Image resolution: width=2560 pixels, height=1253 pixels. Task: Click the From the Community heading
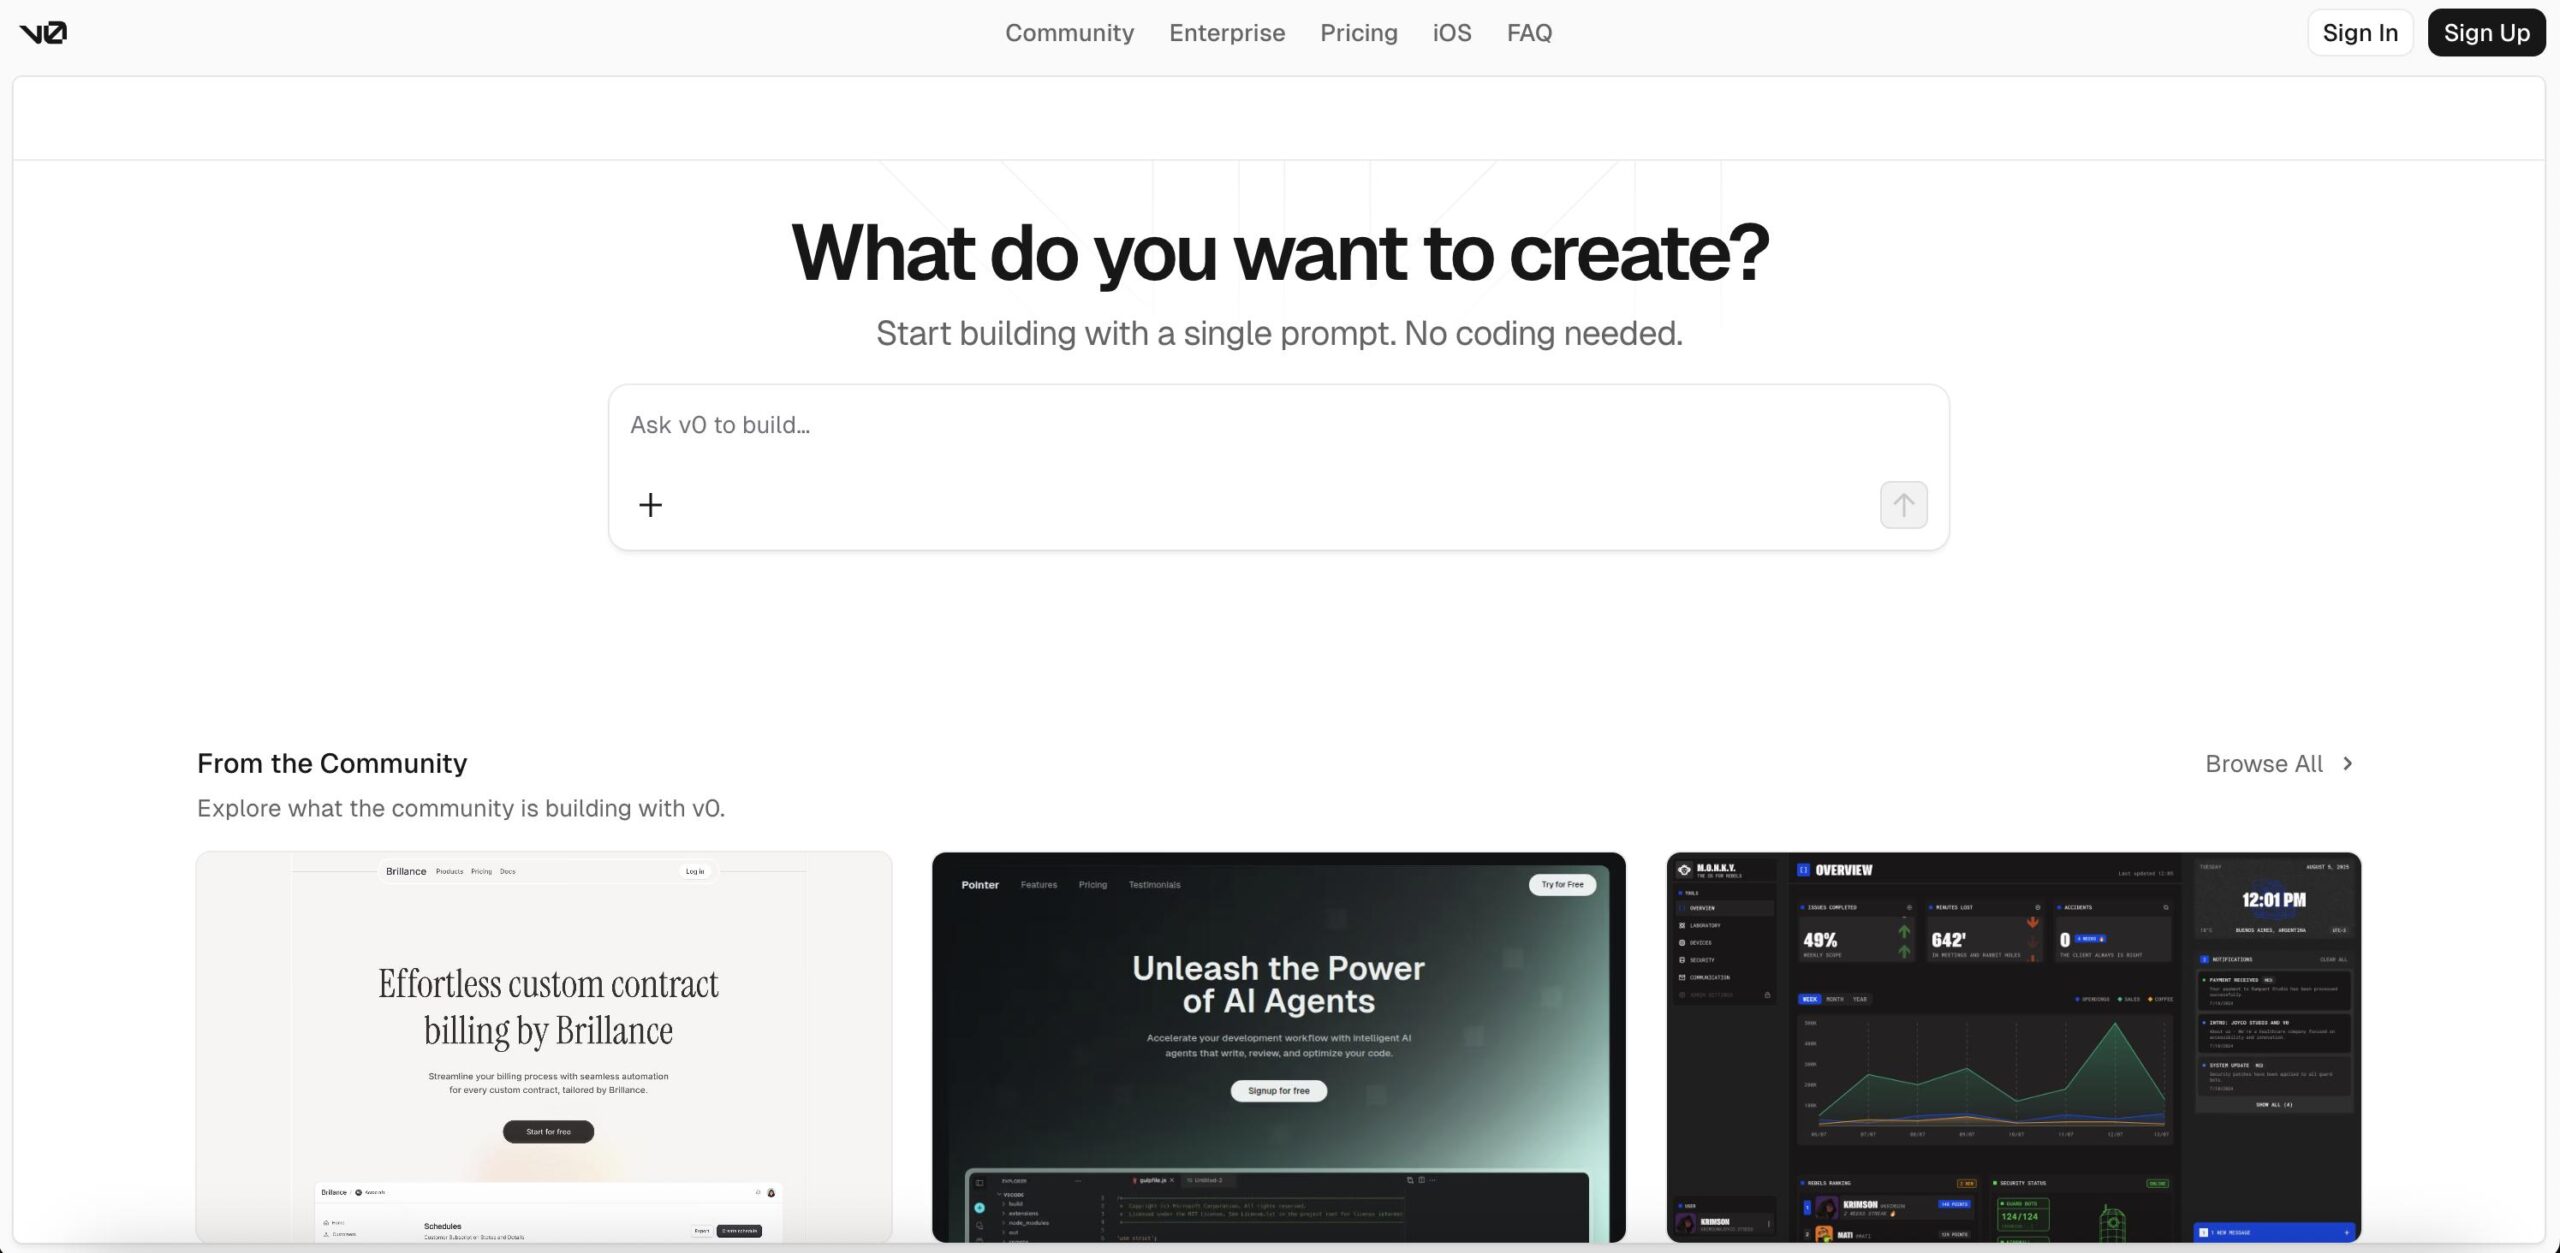click(332, 764)
